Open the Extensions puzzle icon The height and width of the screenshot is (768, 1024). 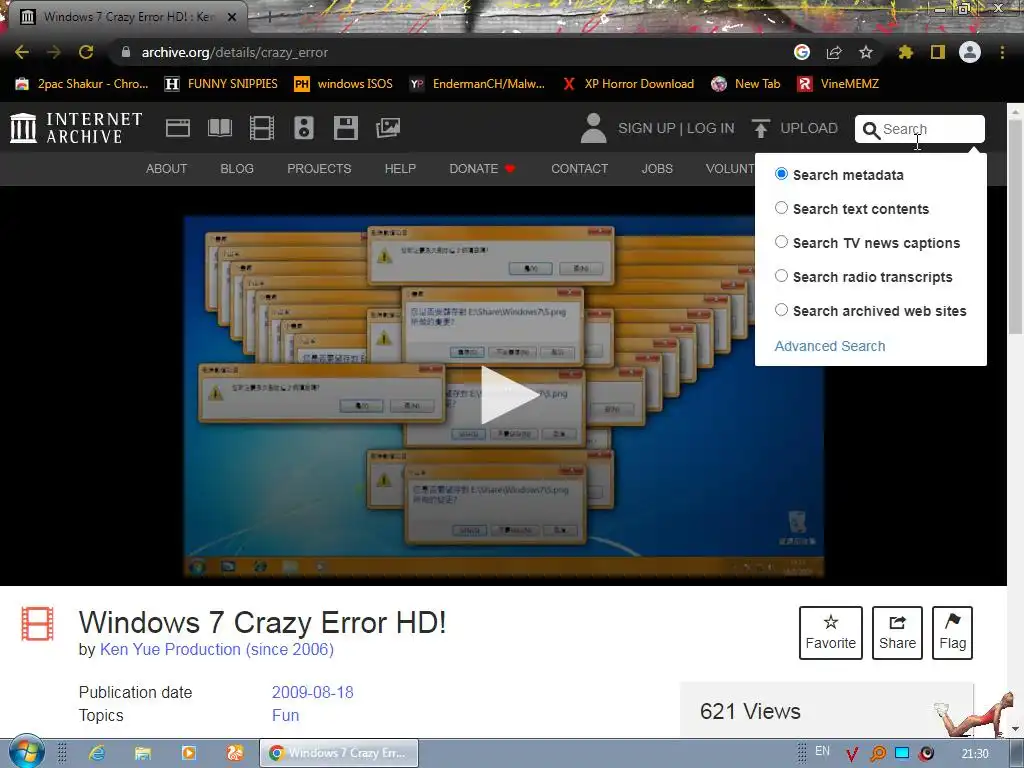point(906,52)
